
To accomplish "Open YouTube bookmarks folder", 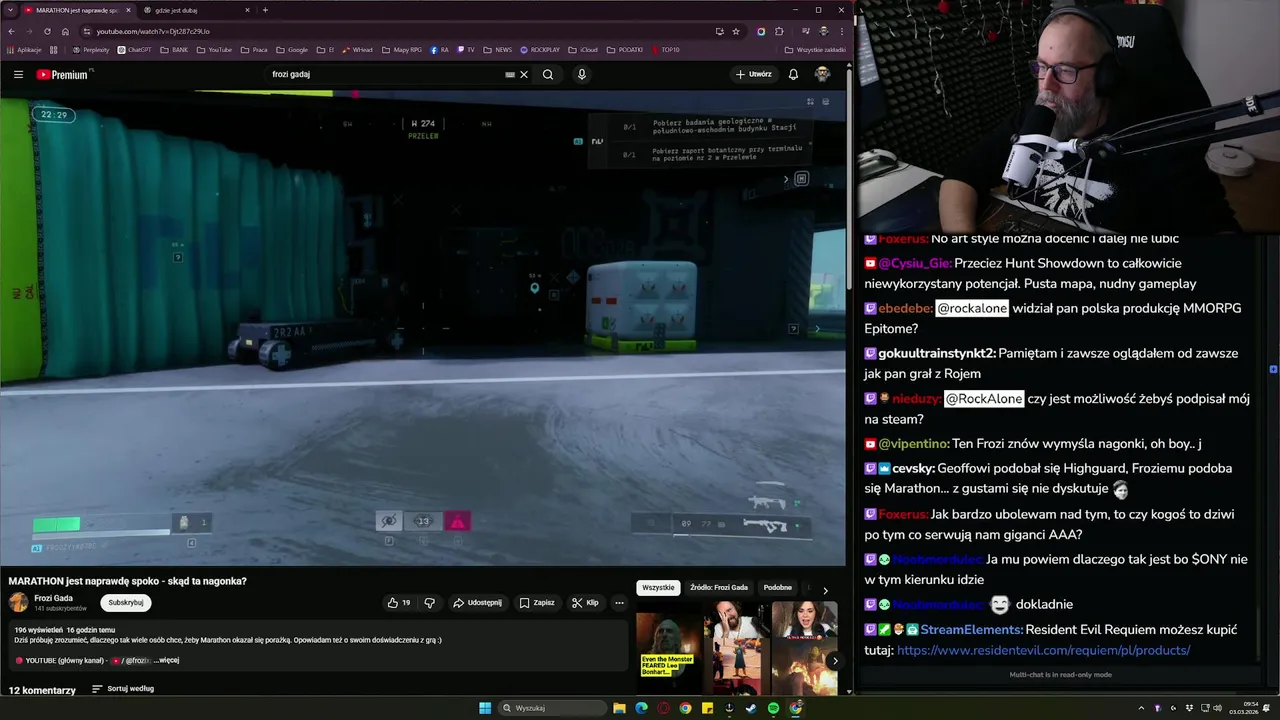I will [214, 49].
